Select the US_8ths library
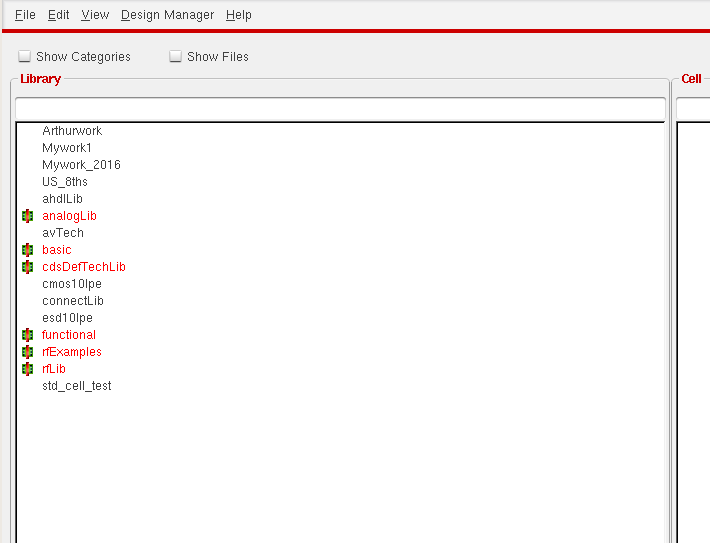The height and width of the screenshot is (543, 710). [x=64, y=182]
